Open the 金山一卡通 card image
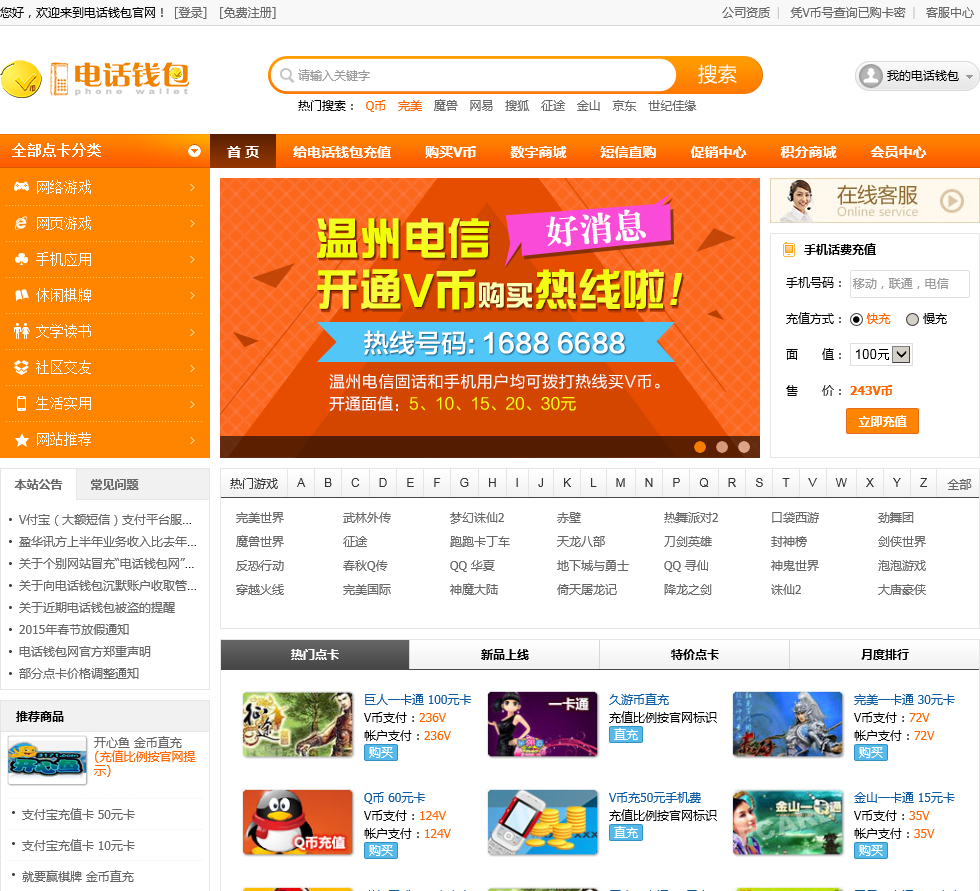The image size is (980, 891). point(788,822)
